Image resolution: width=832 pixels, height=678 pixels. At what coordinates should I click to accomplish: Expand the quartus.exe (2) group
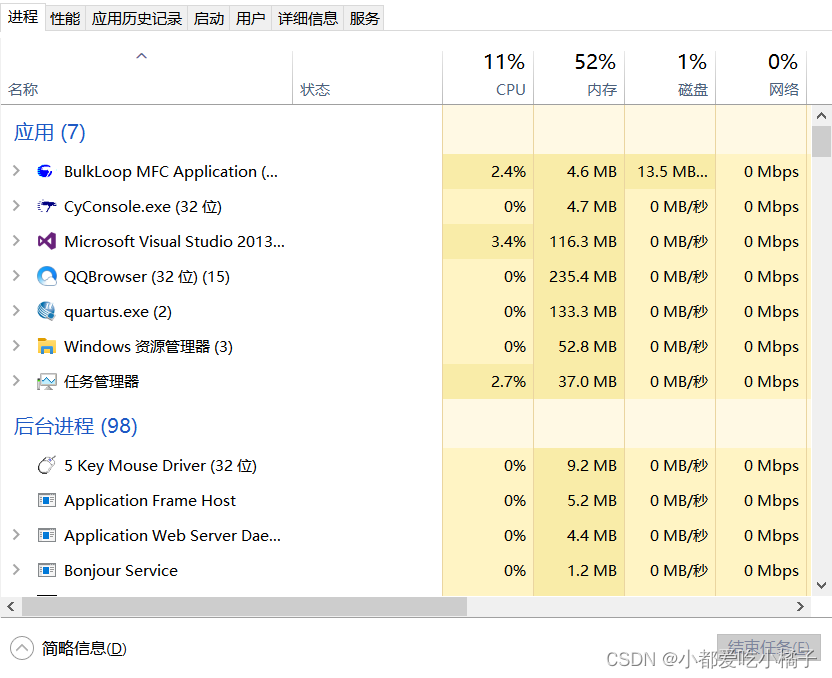click(x=16, y=311)
